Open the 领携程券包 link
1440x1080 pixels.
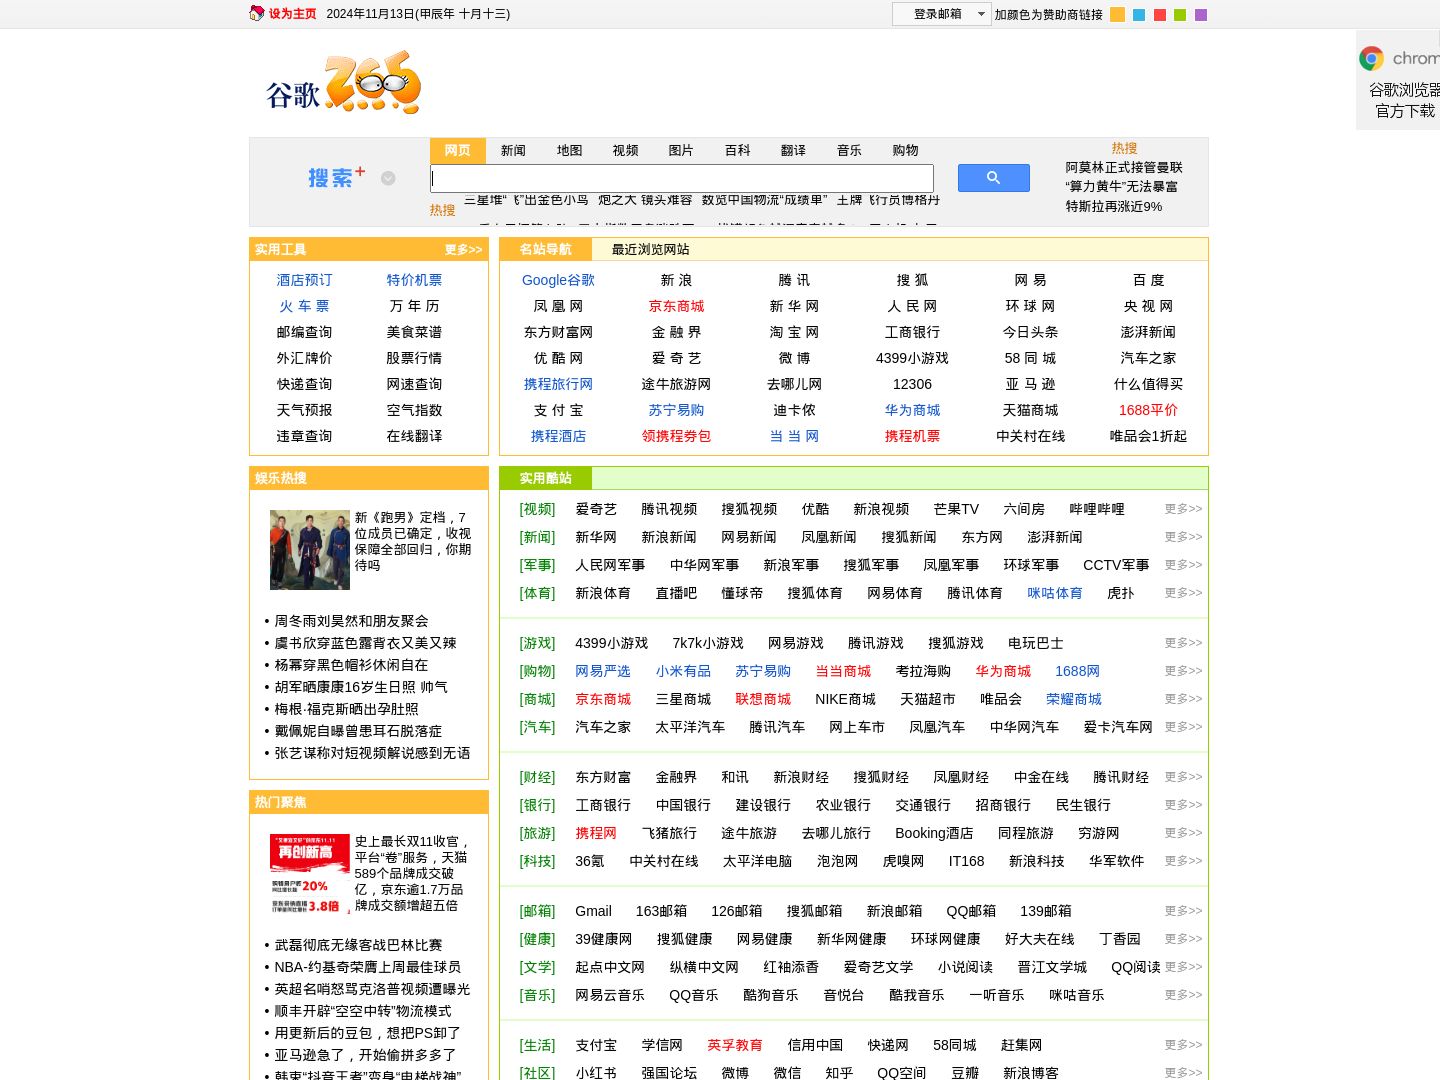[676, 436]
